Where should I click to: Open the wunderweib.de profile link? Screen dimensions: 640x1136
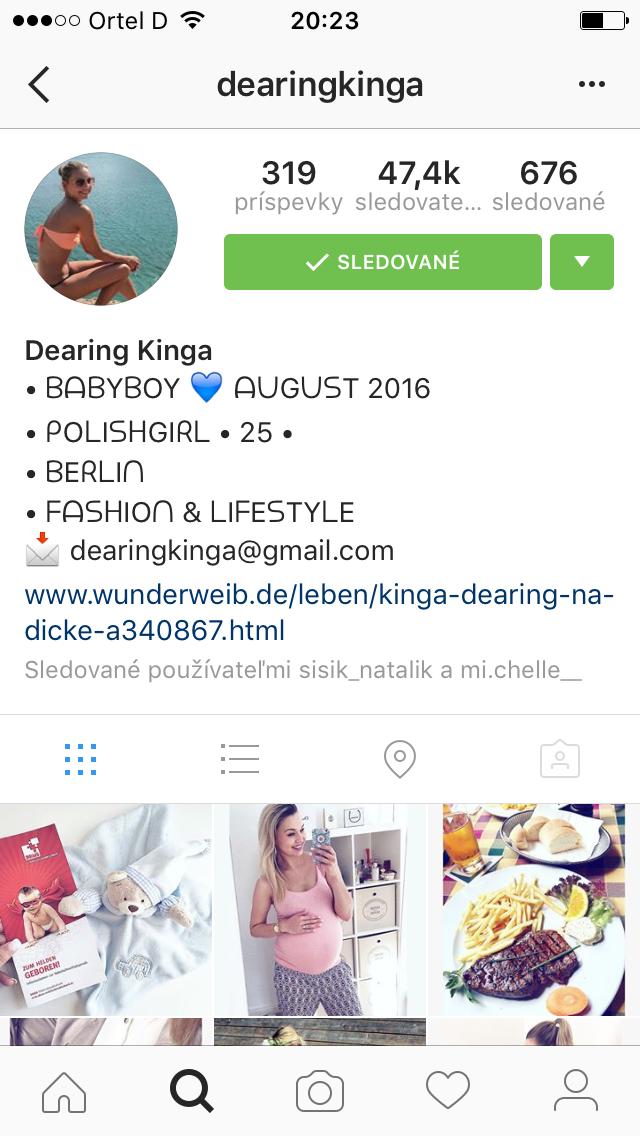point(320,614)
